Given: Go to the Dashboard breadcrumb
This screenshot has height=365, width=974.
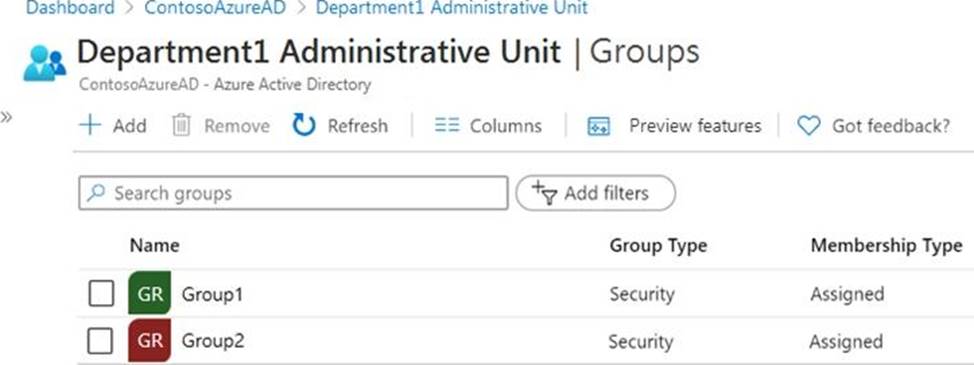Looking at the screenshot, I should 70,8.
